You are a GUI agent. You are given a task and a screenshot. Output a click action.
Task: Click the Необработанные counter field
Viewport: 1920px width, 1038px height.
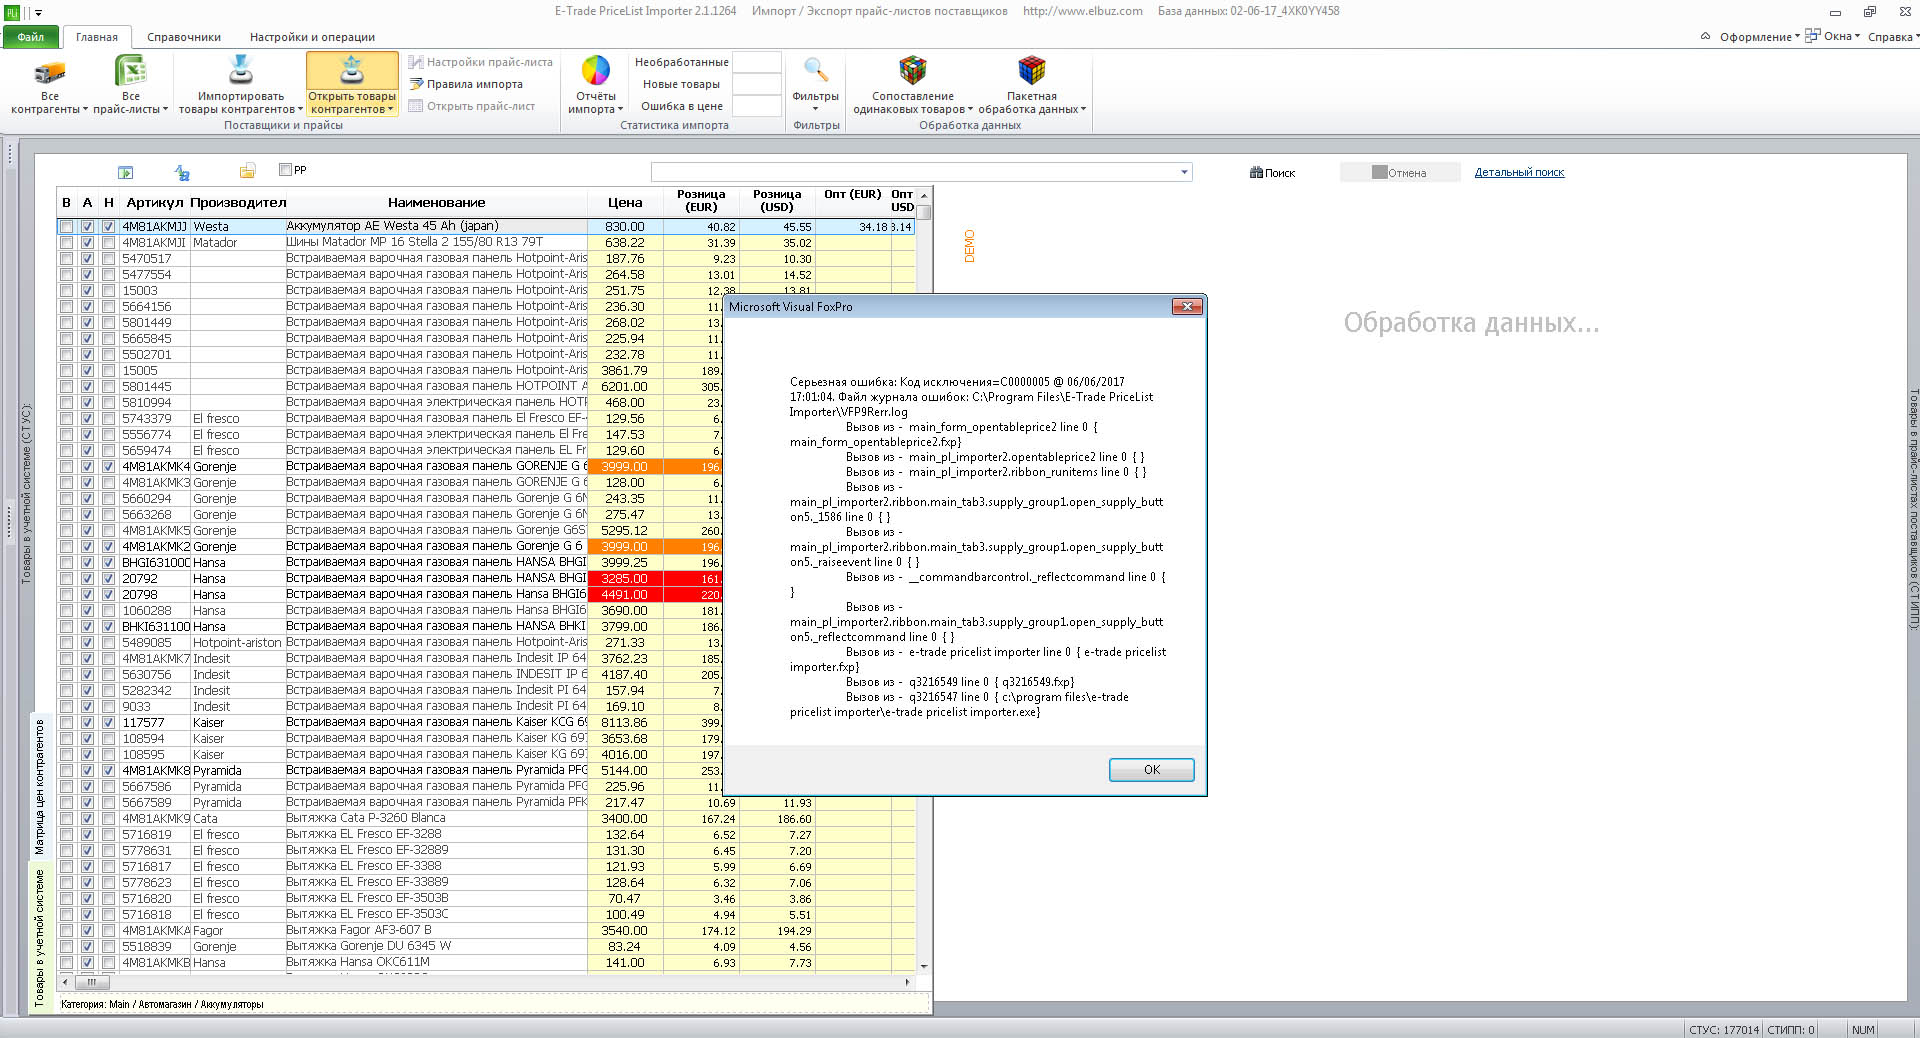point(756,62)
